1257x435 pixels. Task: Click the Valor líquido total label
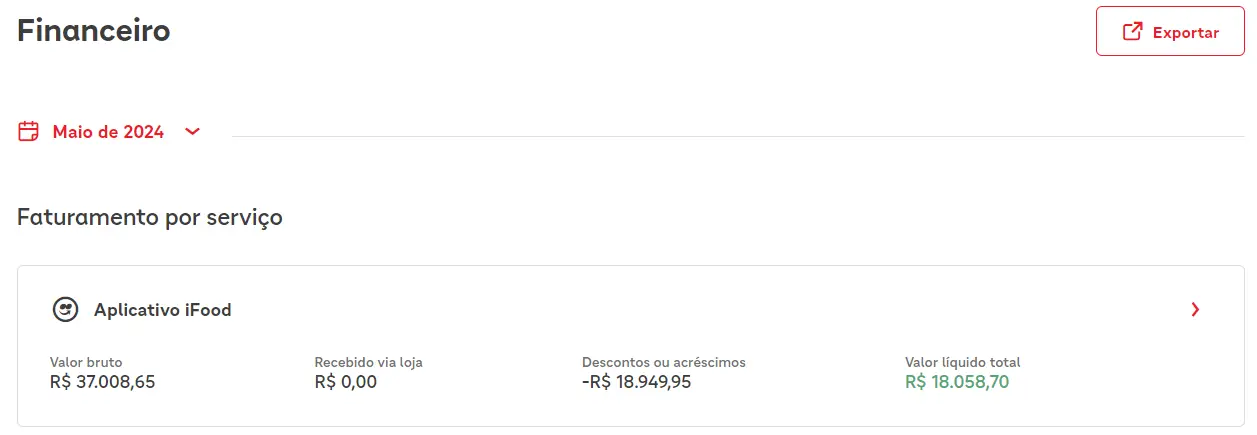[x=963, y=362]
